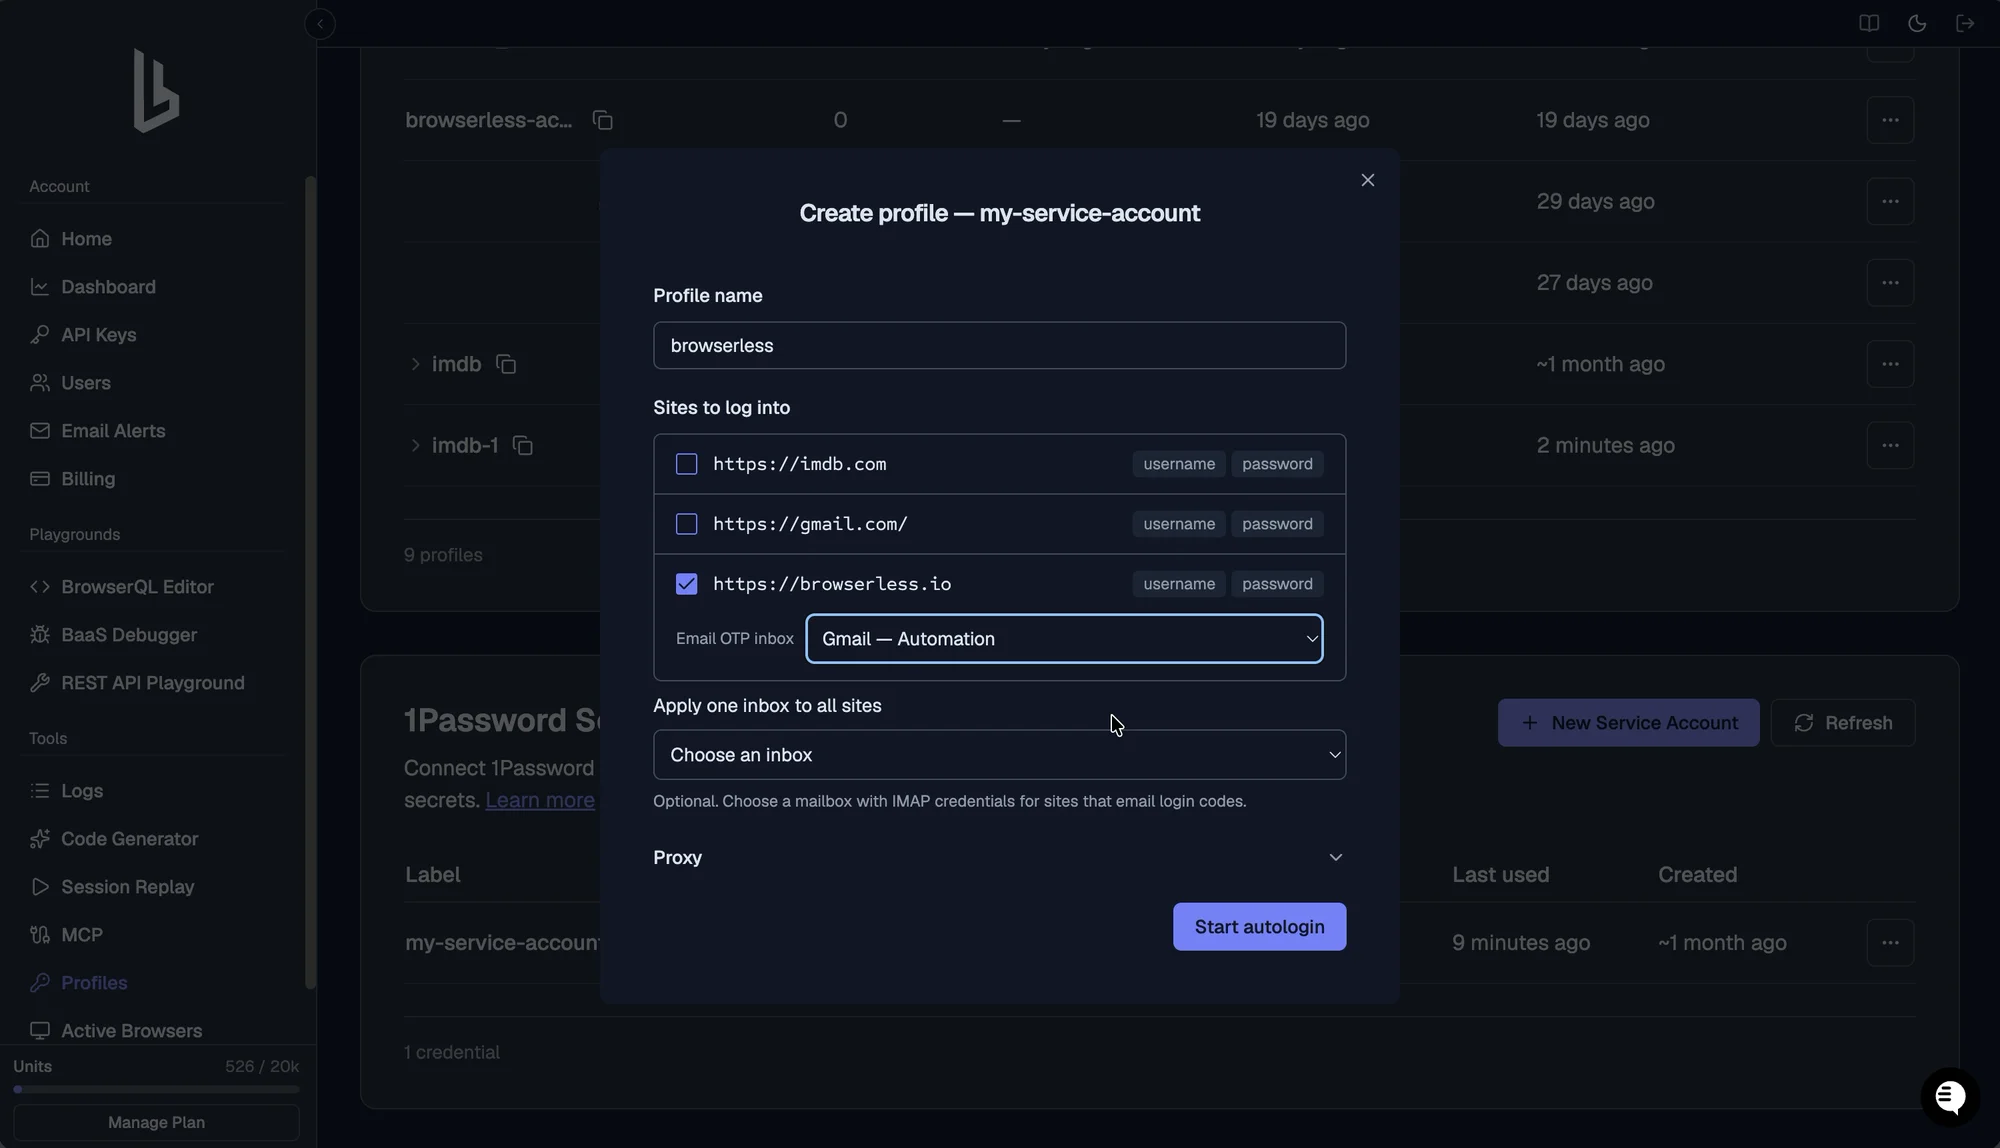Click the sidebar scrollbar
Image resolution: width=2000 pixels, height=1148 pixels.
point(310,582)
